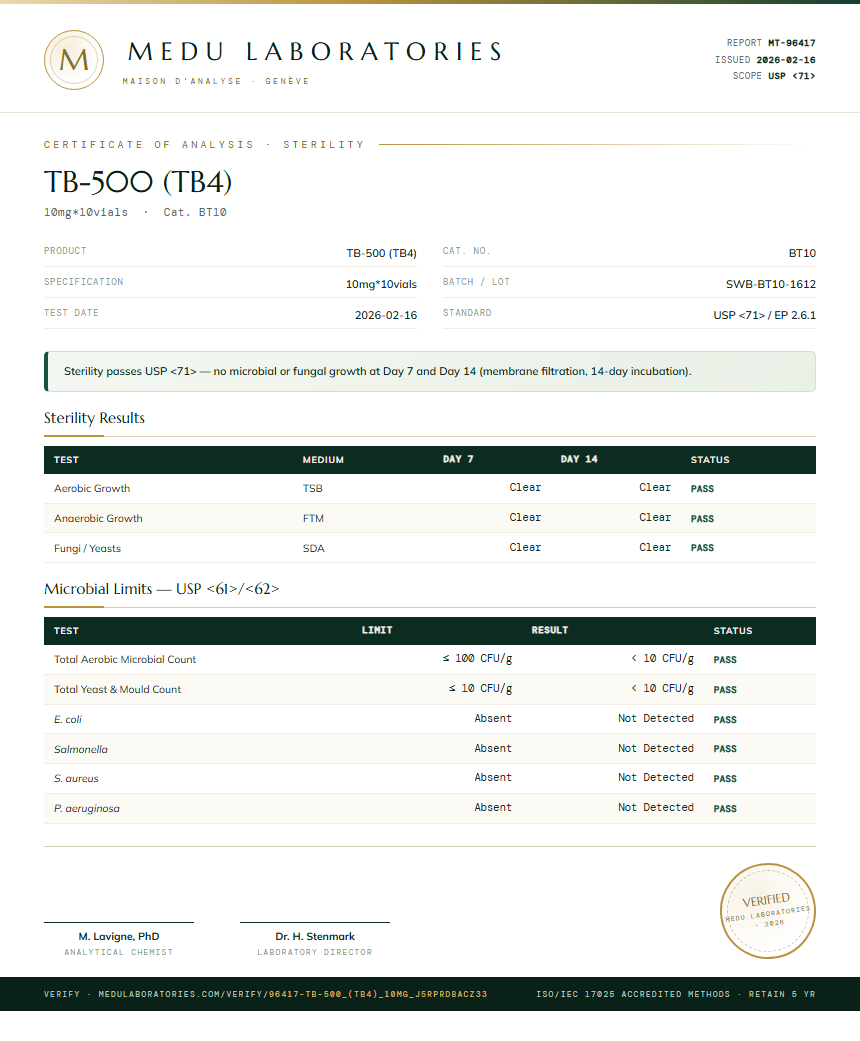Select Total Aerobic Microbial Count row label

(125, 659)
